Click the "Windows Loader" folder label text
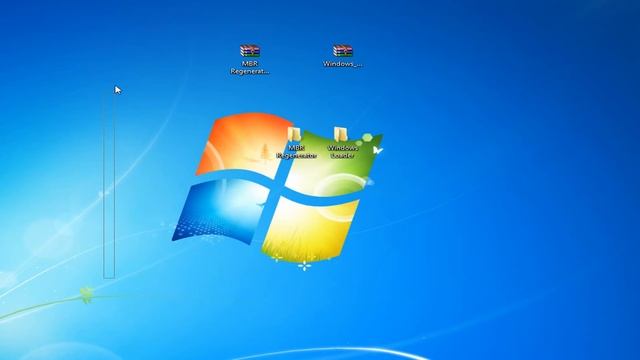 coord(343,151)
